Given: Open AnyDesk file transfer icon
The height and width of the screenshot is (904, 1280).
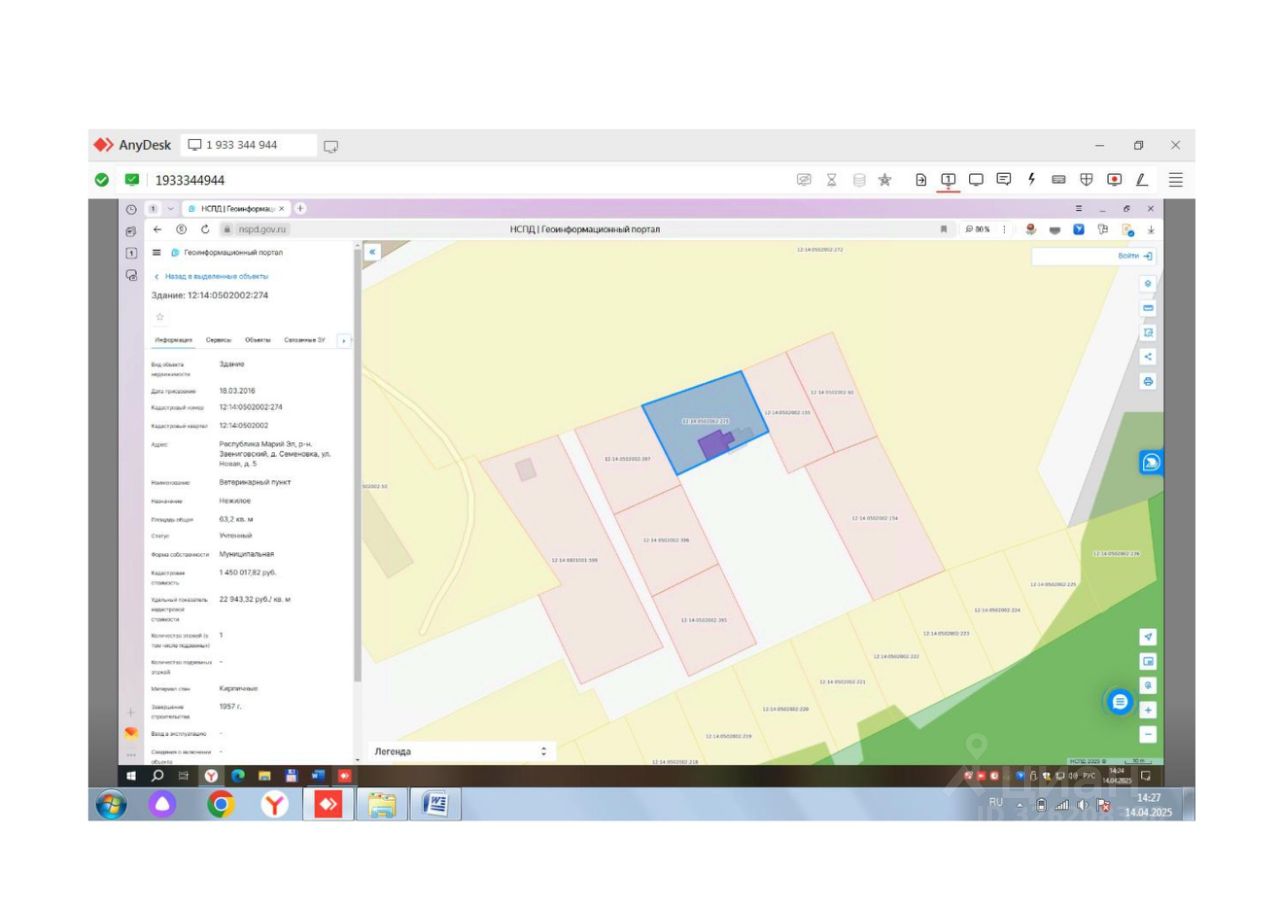Looking at the screenshot, I should [x=921, y=180].
